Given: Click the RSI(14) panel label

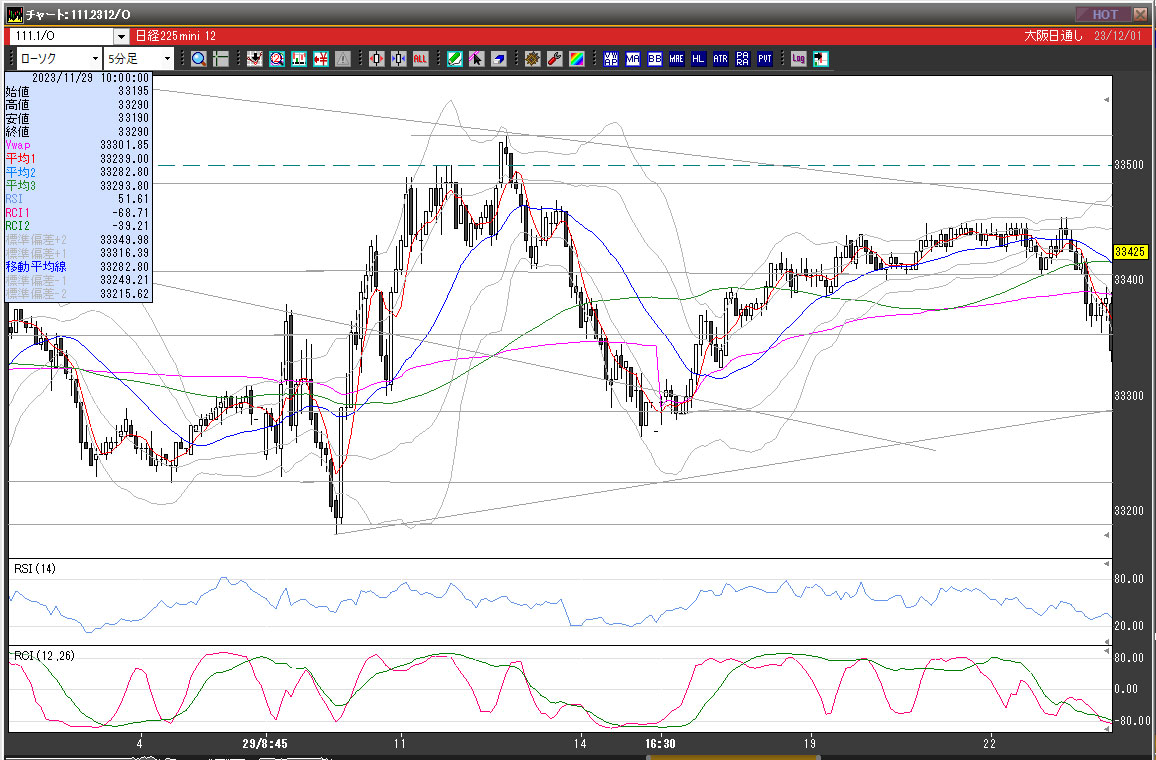Looking at the screenshot, I should pyautogui.click(x=35, y=568).
